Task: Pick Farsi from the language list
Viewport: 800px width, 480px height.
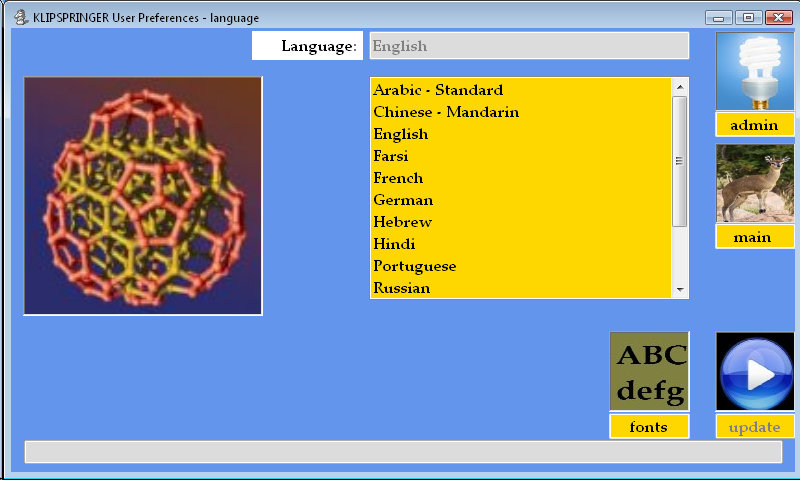Action: (x=391, y=156)
